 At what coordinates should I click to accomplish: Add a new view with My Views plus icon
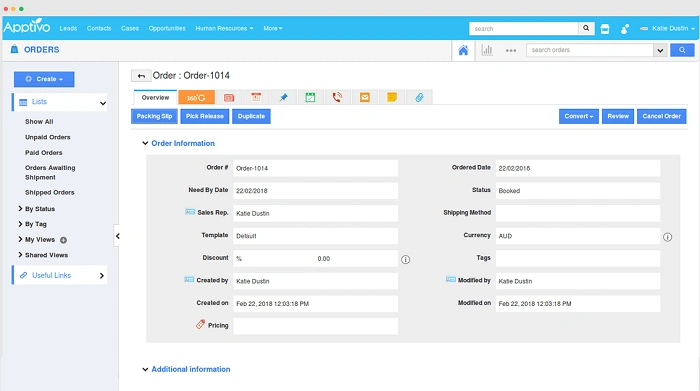pyautogui.click(x=63, y=240)
